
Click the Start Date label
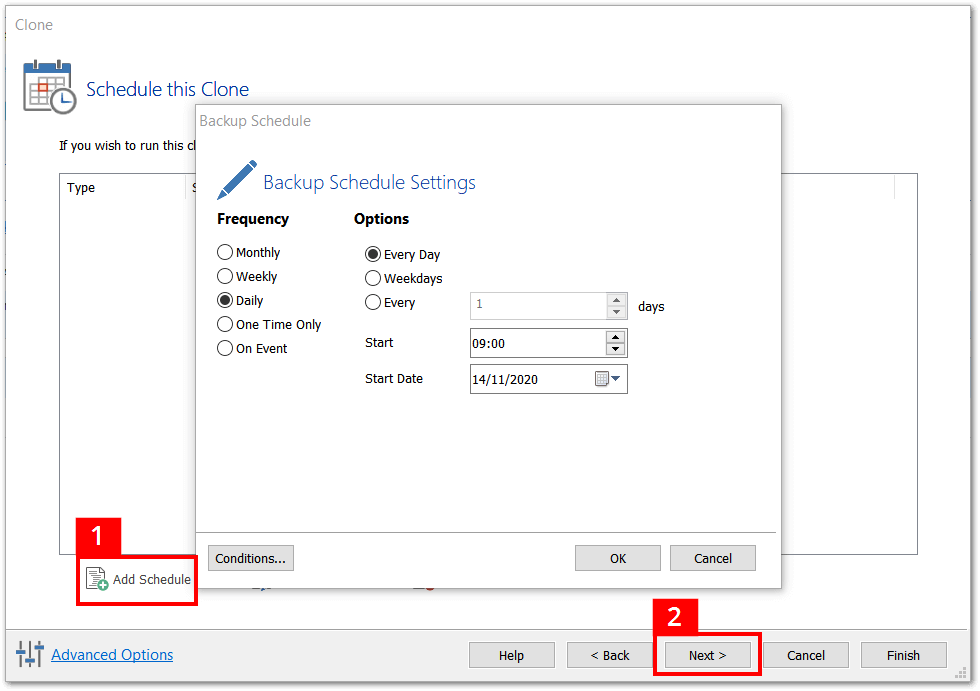coord(394,379)
